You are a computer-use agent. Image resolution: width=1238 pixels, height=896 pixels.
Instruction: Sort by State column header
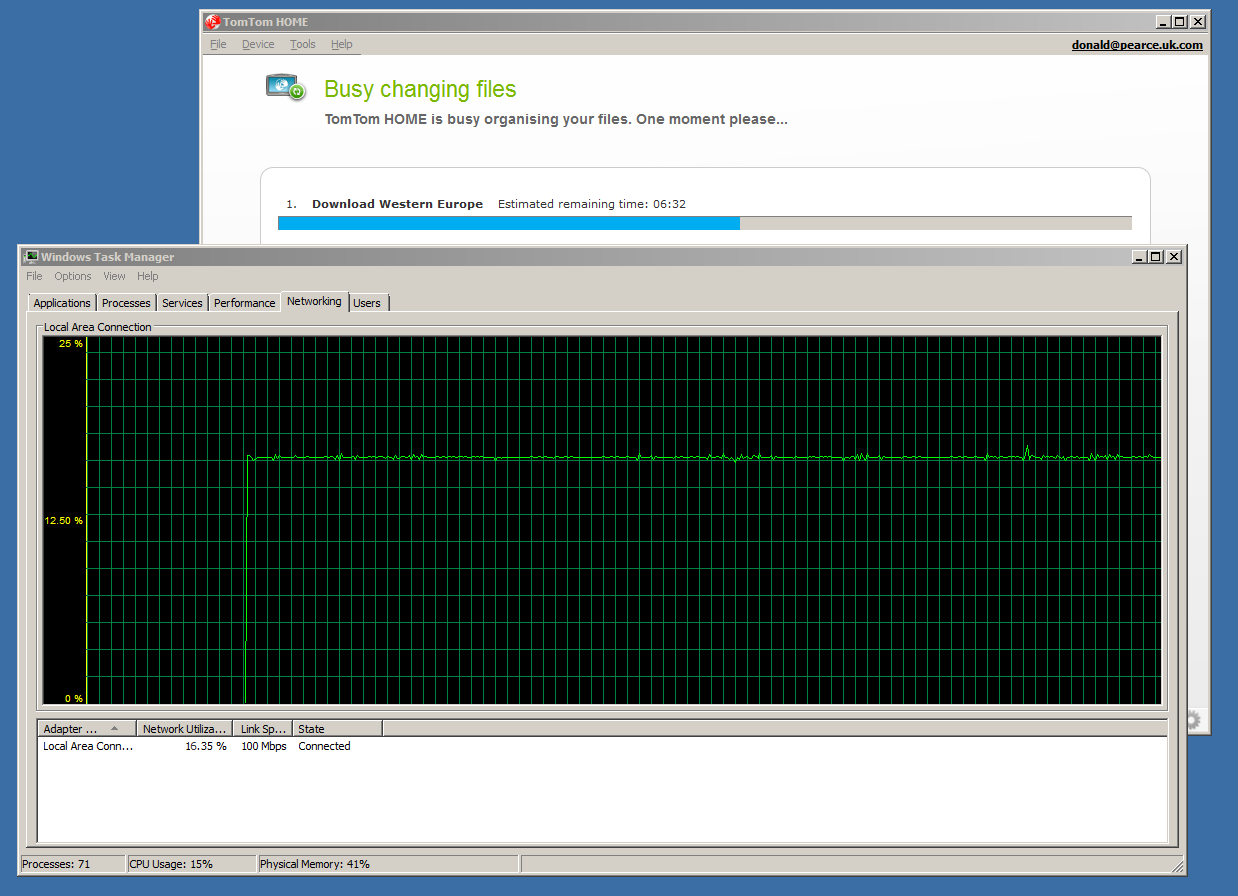(337, 729)
